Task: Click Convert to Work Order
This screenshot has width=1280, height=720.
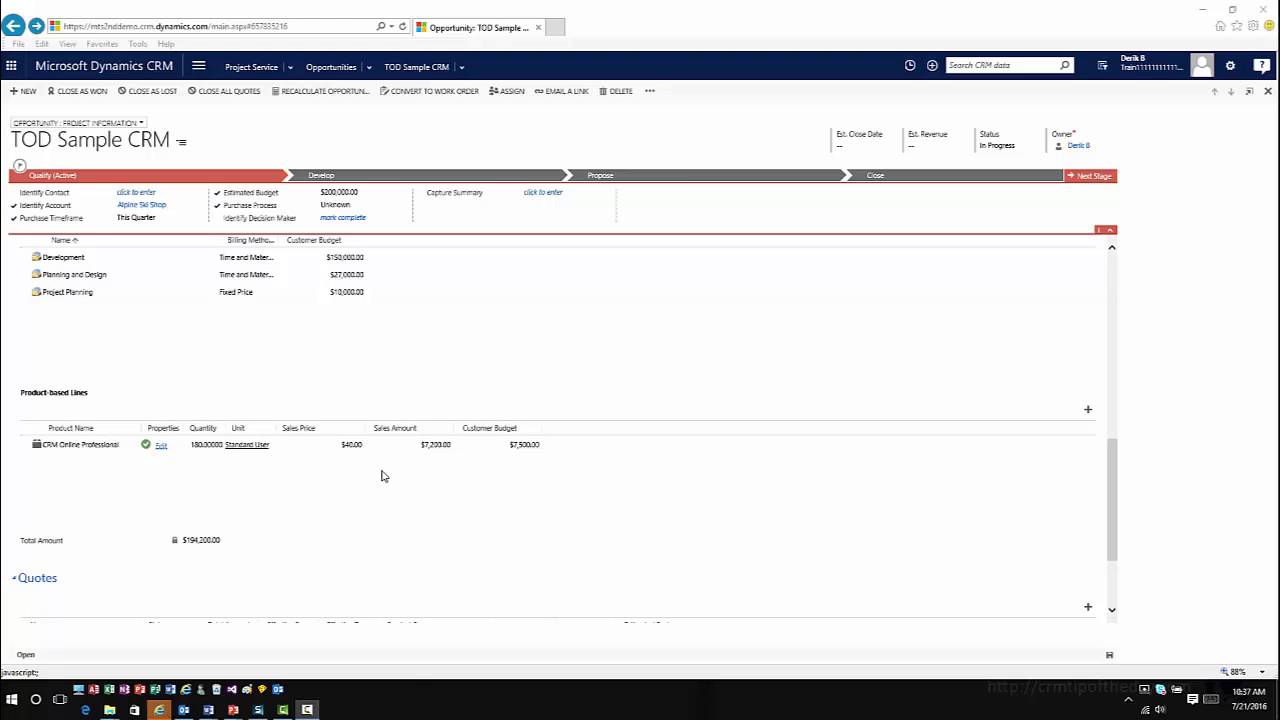Action: click(429, 91)
